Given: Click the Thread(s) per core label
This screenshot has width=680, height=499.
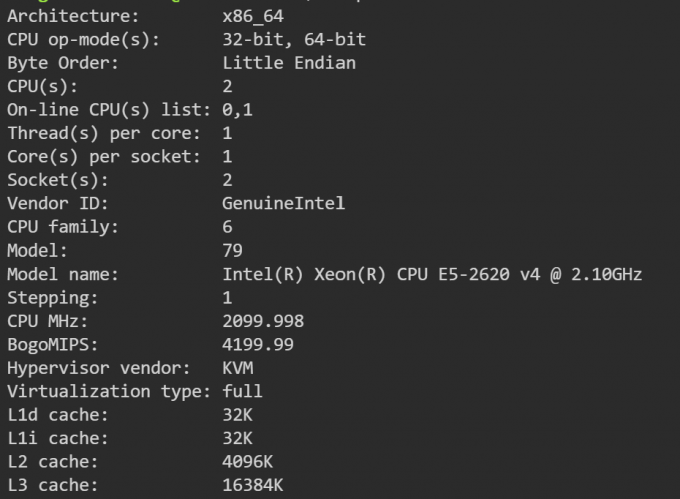Looking at the screenshot, I should pyautogui.click(x=104, y=133).
